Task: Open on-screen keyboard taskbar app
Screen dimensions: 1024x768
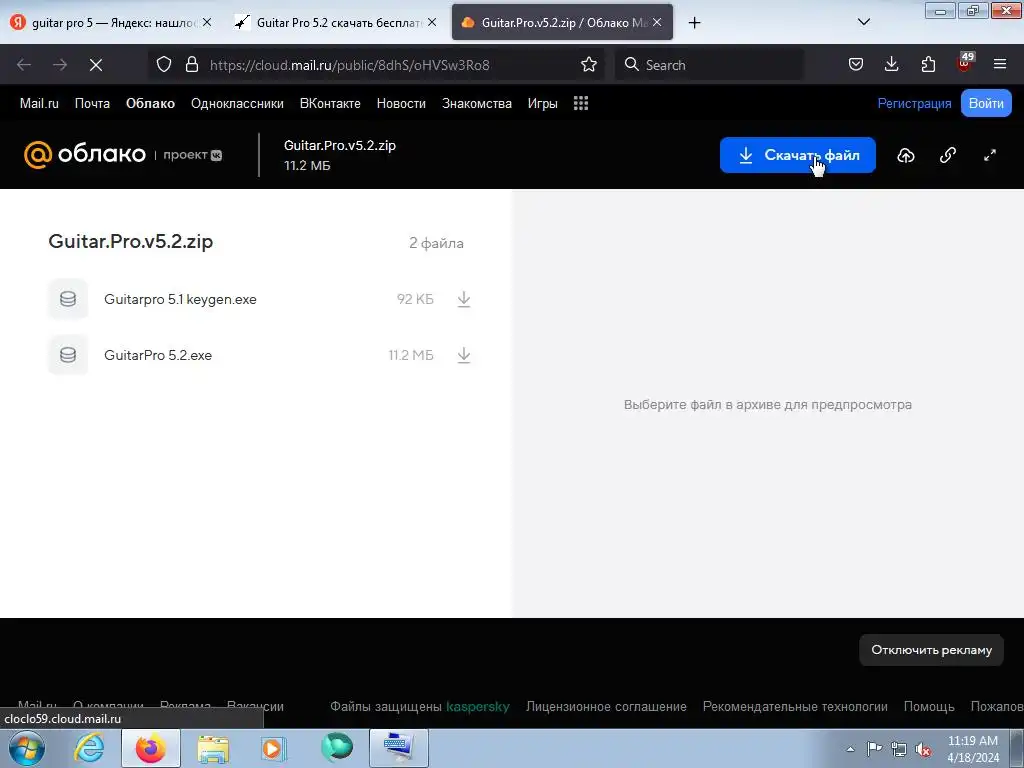Action: (398, 748)
